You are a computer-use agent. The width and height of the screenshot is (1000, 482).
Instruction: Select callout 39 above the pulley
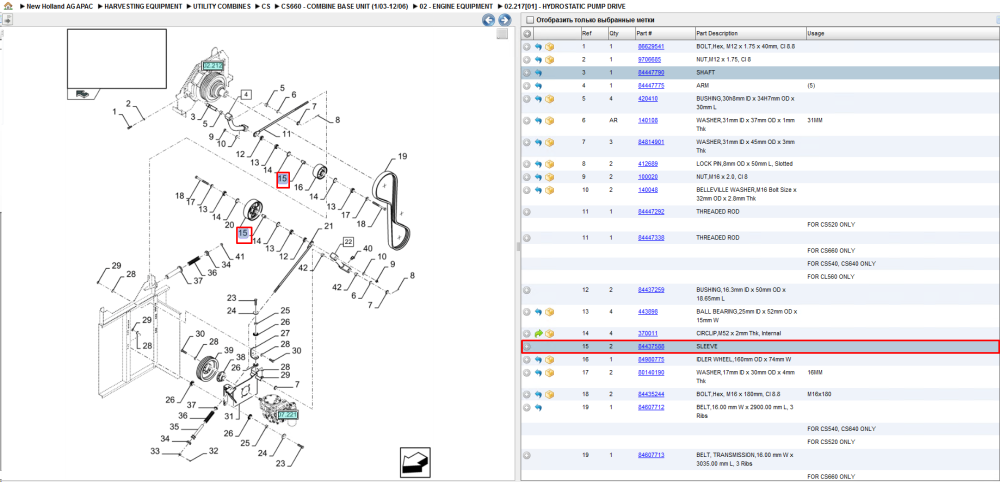tap(228, 351)
